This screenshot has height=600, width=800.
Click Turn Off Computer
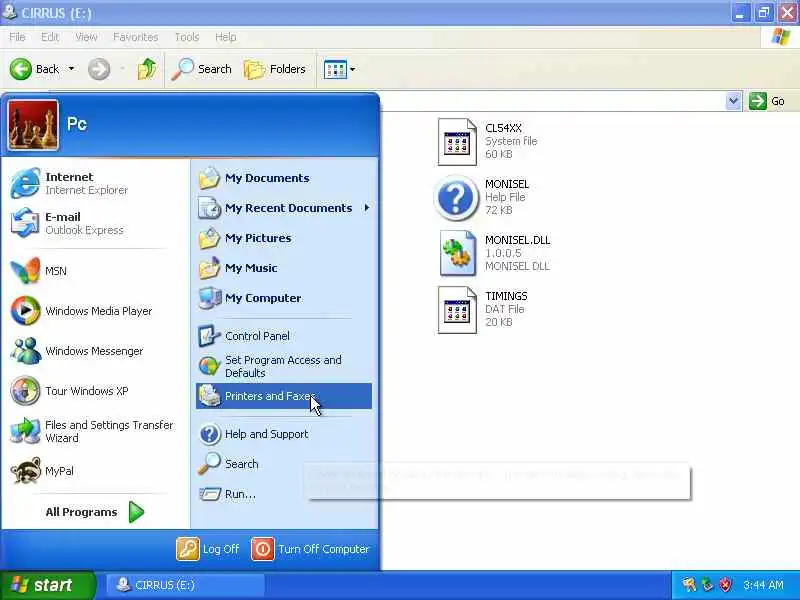point(310,549)
